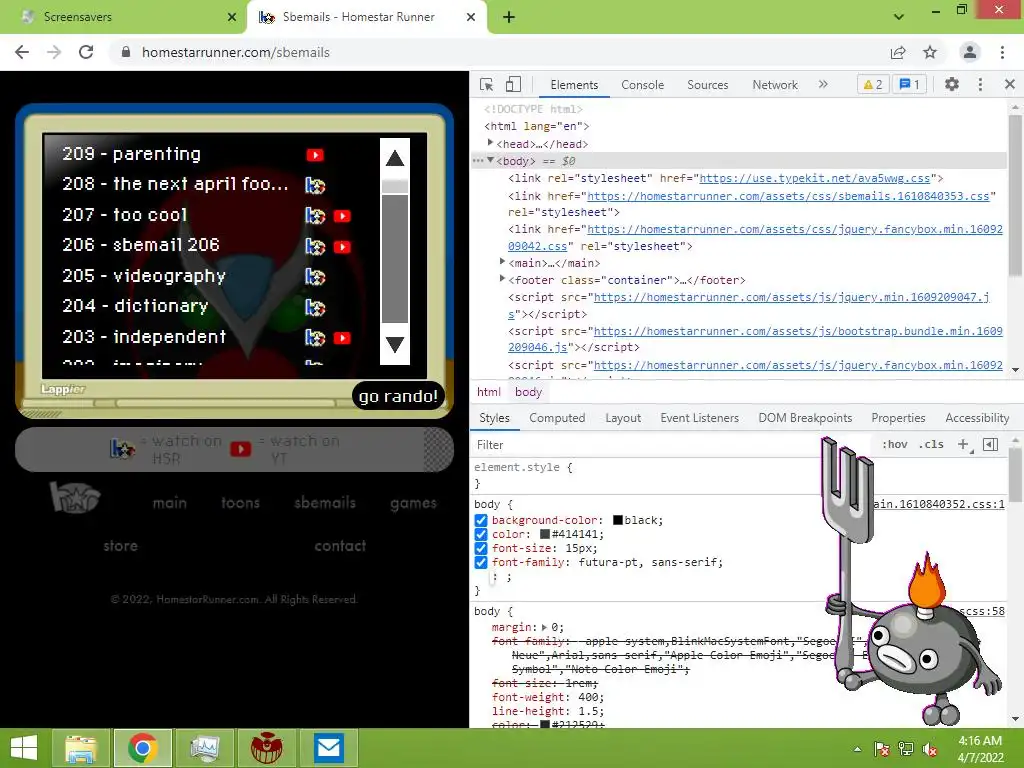Open Trogdor app in taskbar
The width and height of the screenshot is (1024, 768).
pos(267,748)
